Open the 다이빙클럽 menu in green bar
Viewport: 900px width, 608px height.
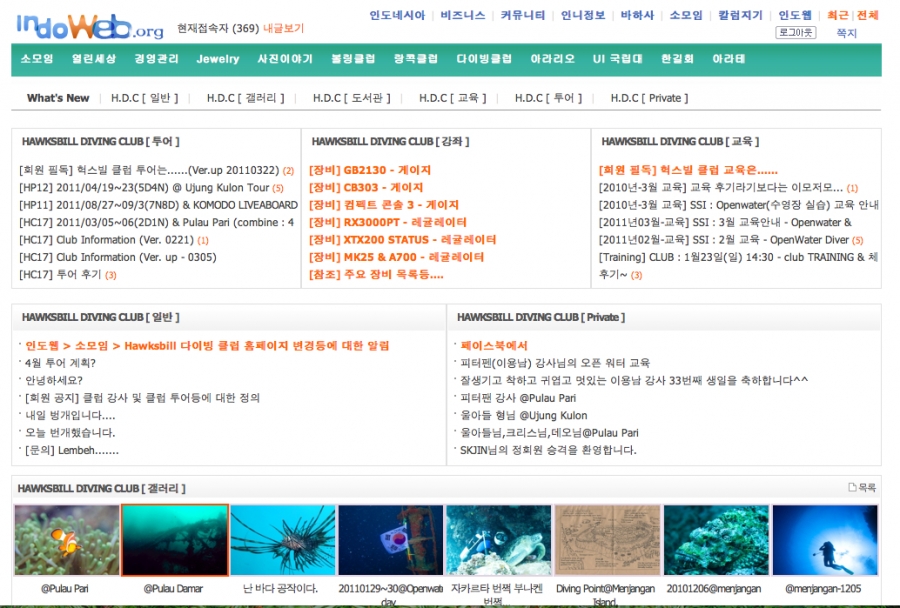[x=484, y=59]
